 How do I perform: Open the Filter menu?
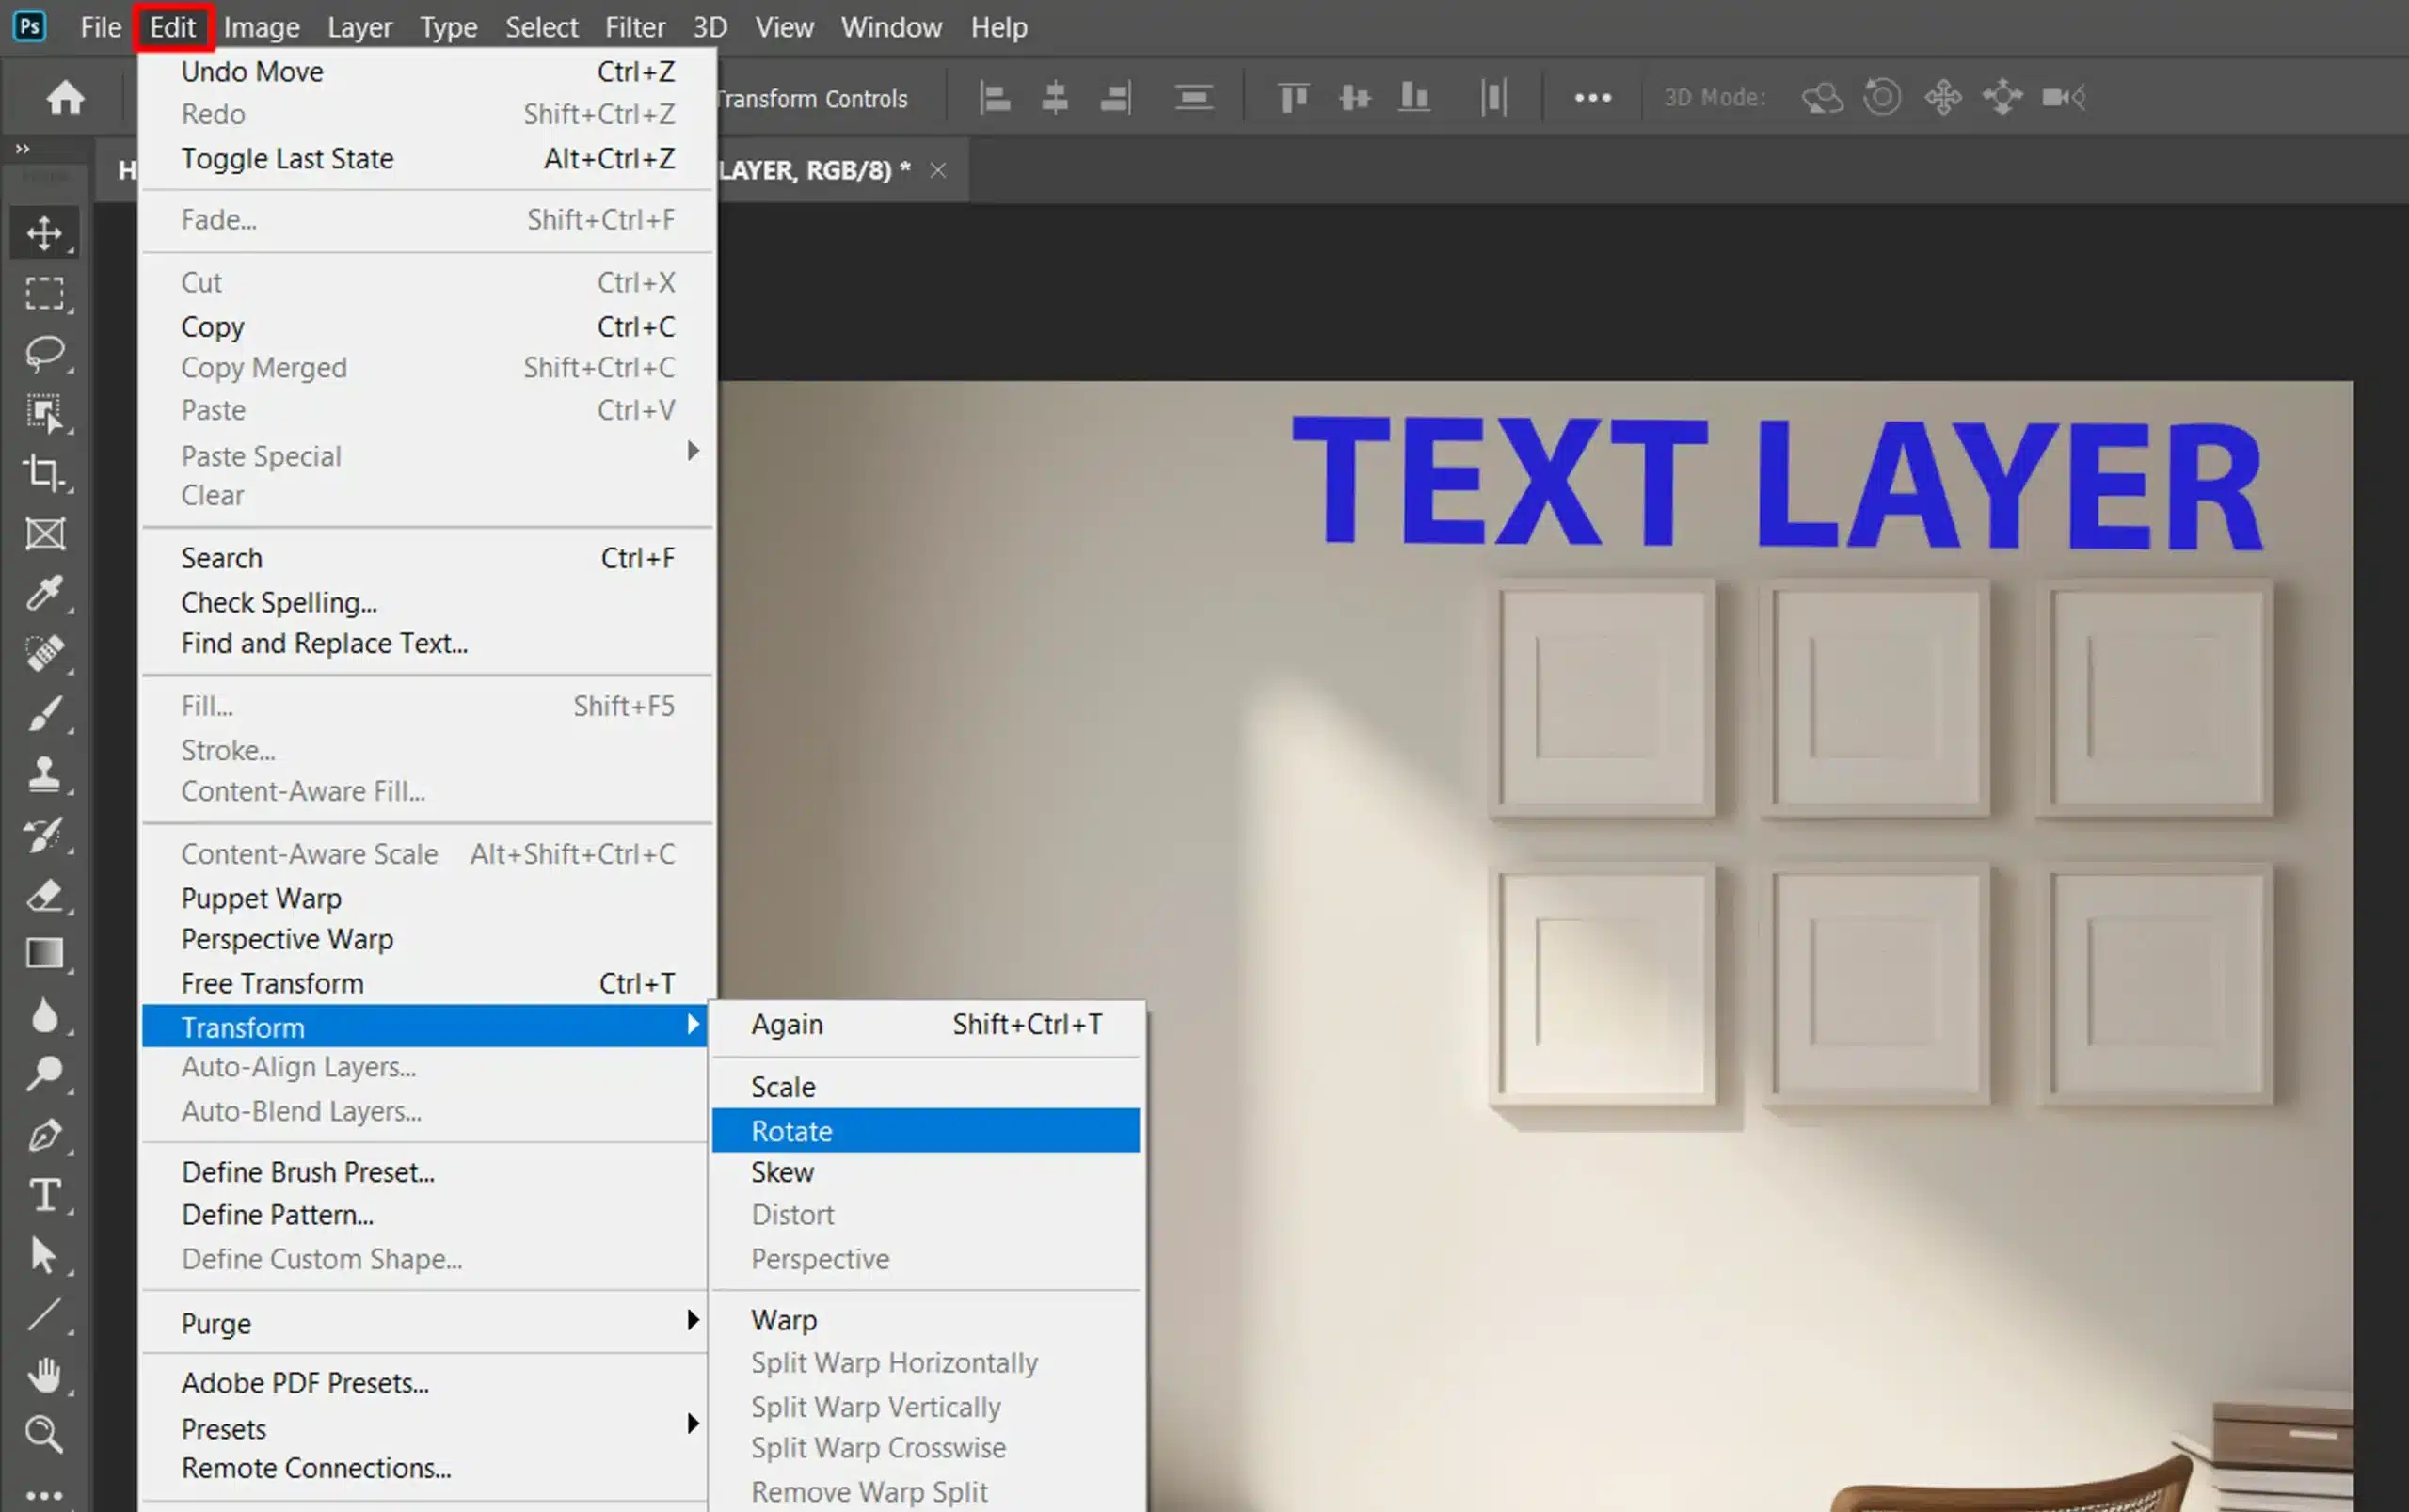coord(635,27)
